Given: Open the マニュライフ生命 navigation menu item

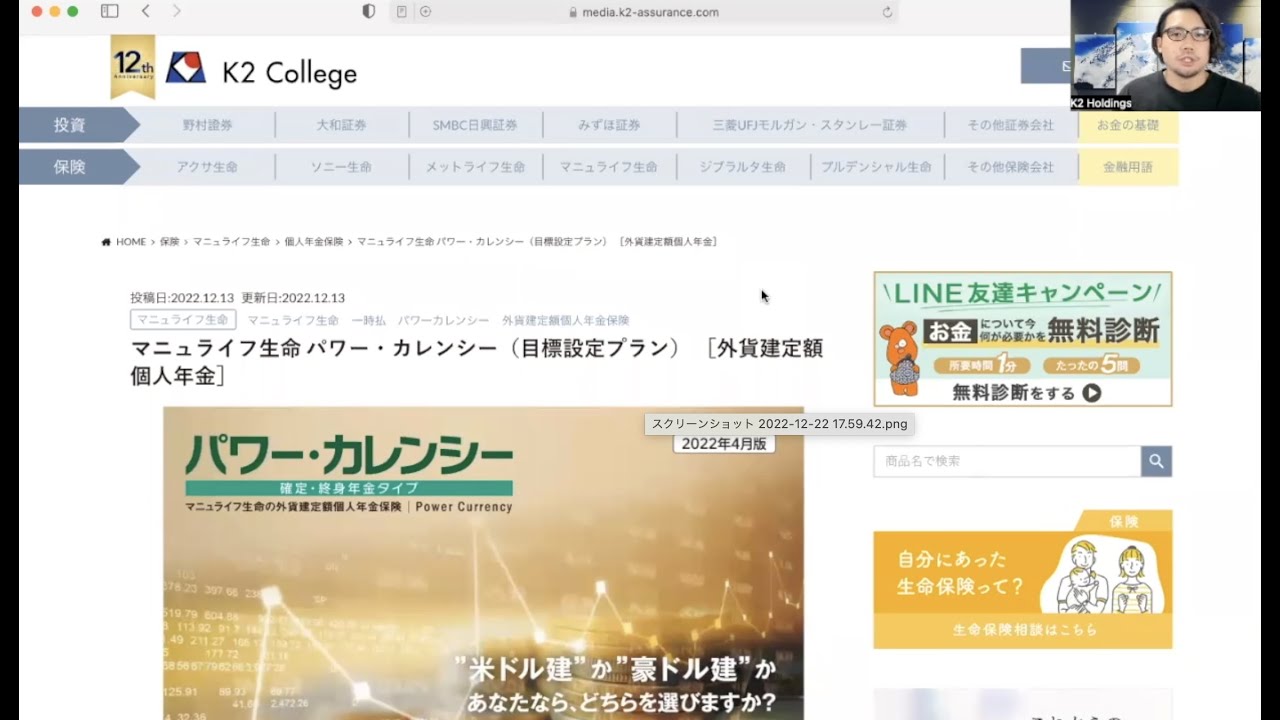Looking at the screenshot, I should (609, 167).
